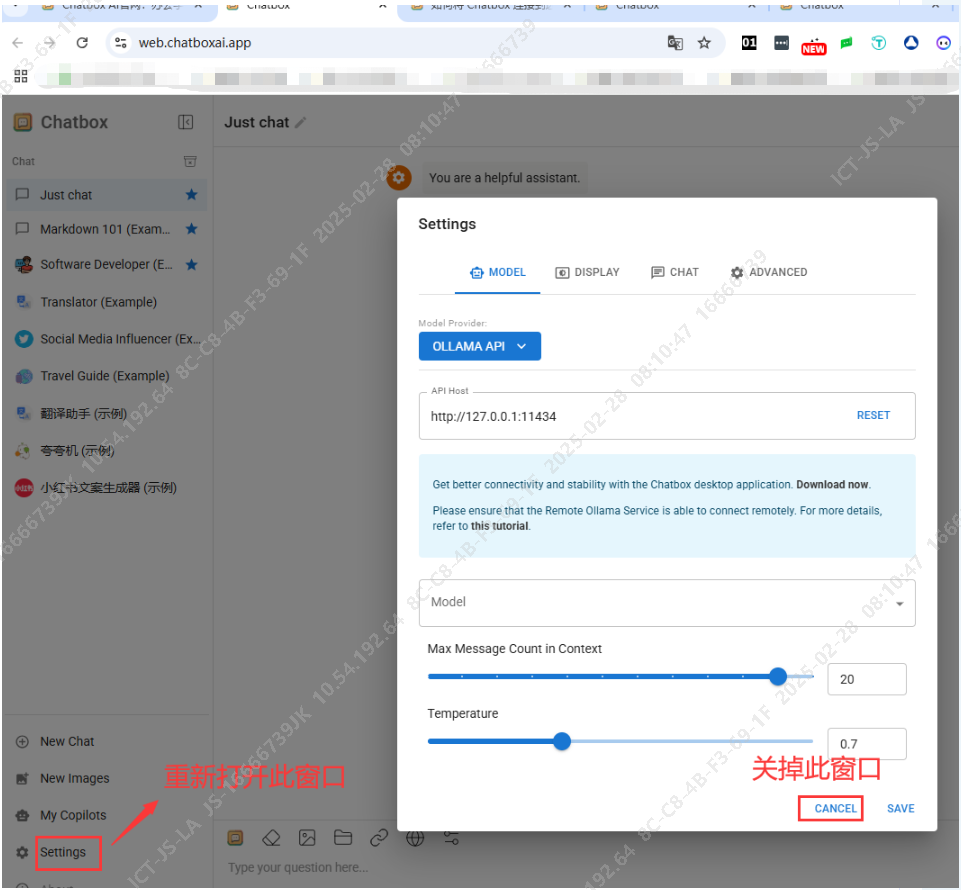Click the eraser icon above the input
This screenshot has width=961, height=890.
coord(271,838)
